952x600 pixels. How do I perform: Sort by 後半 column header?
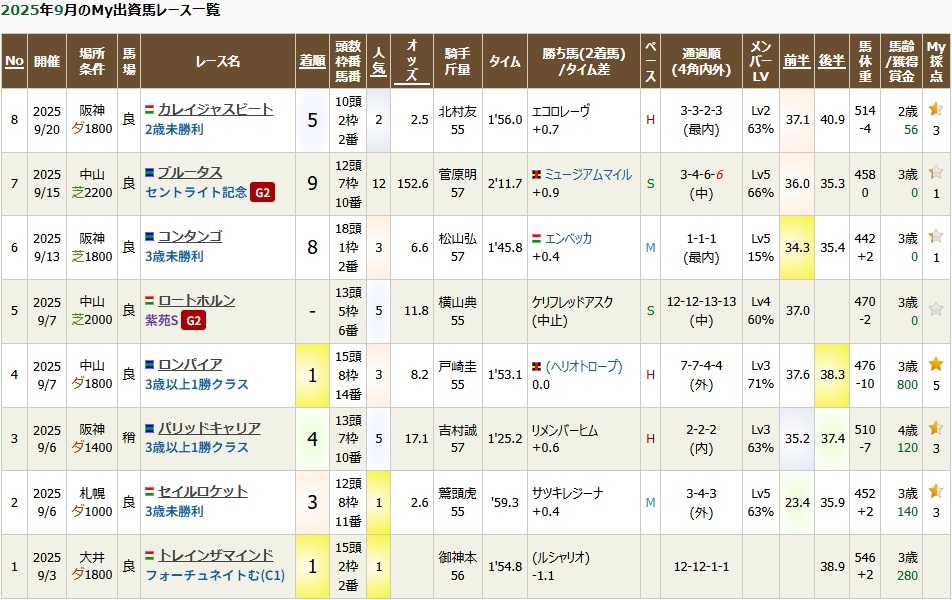(x=832, y=61)
